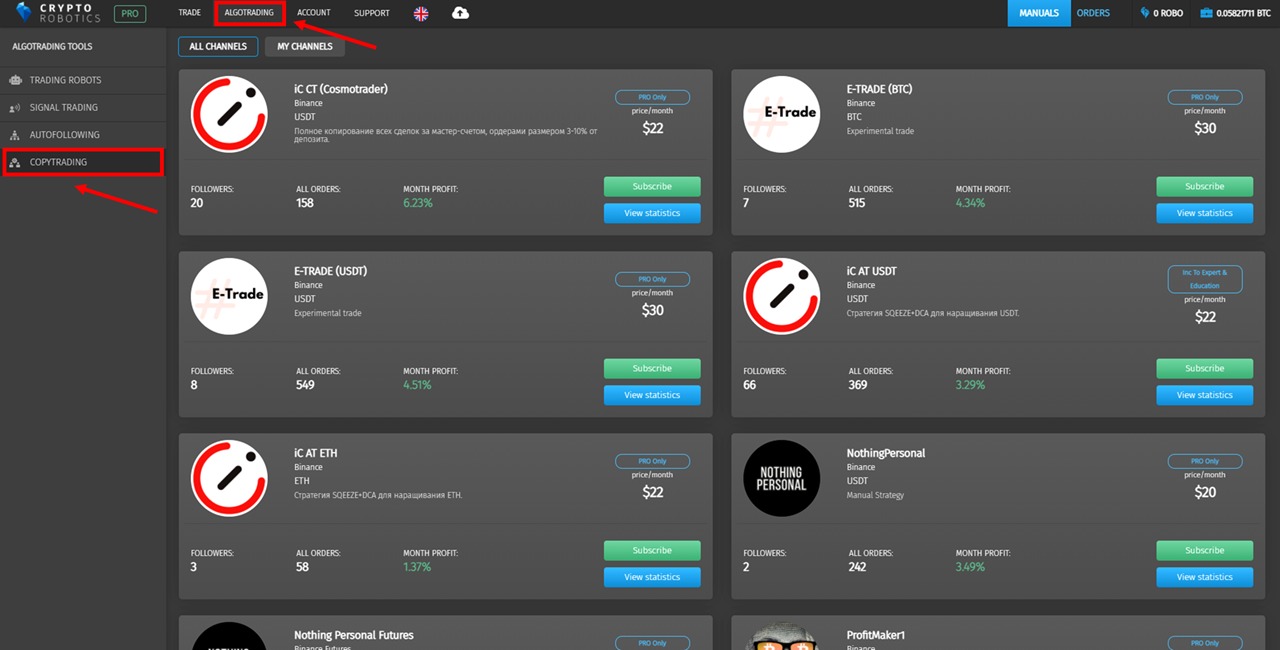This screenshot has height=650, width=1280.
Task: Subscribe to iC AT USDT channel
Action: tap(1205, 368)
